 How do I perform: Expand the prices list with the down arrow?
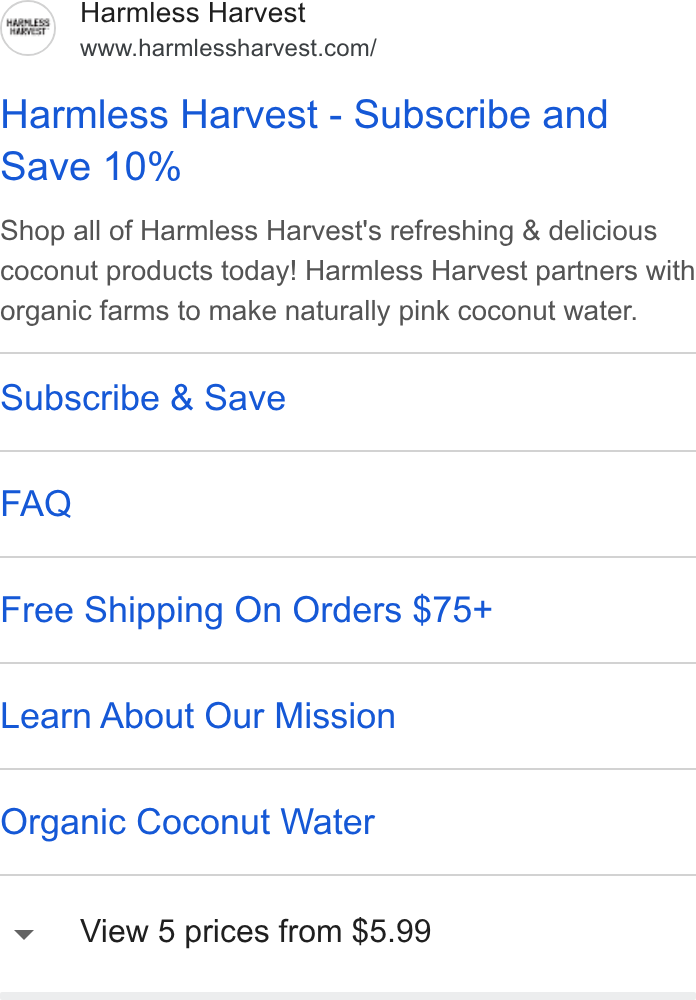tap(24, 934)
